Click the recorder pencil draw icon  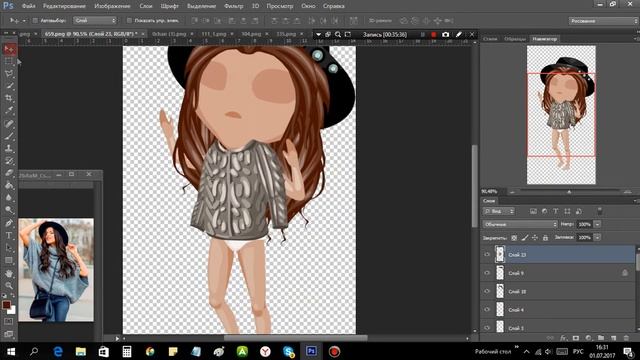click(459, 35)
